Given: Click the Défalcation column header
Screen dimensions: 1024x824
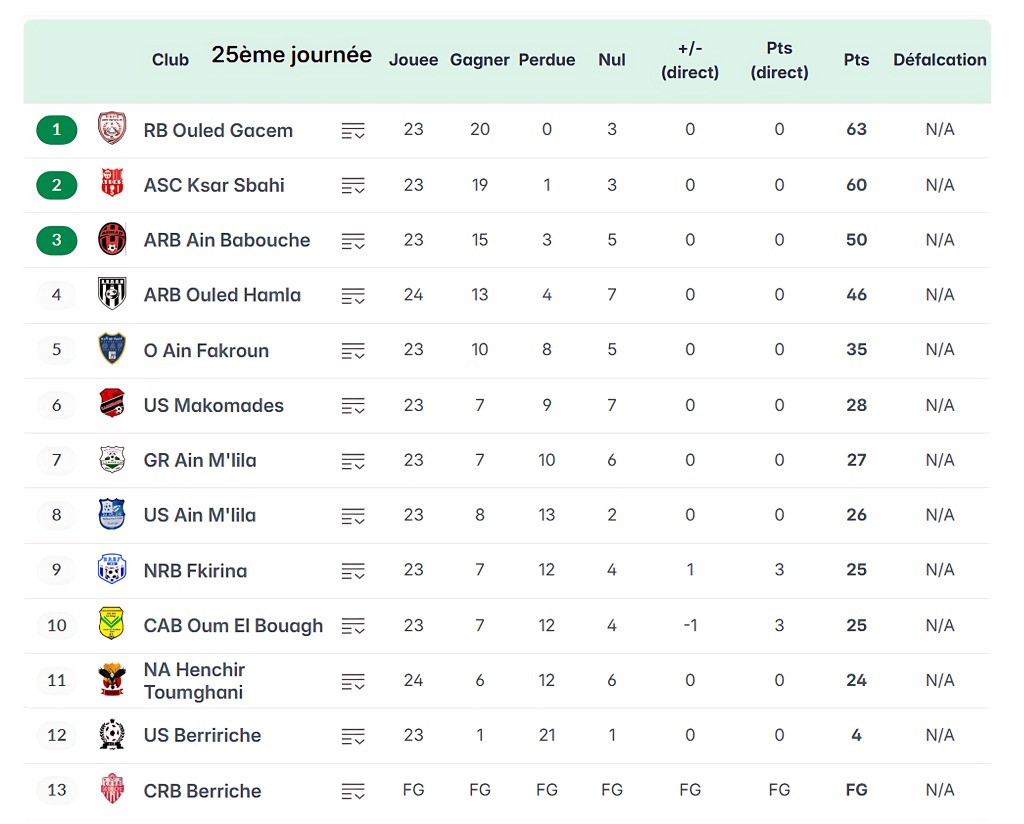Looking at the screenshot, I should (939, 60).
